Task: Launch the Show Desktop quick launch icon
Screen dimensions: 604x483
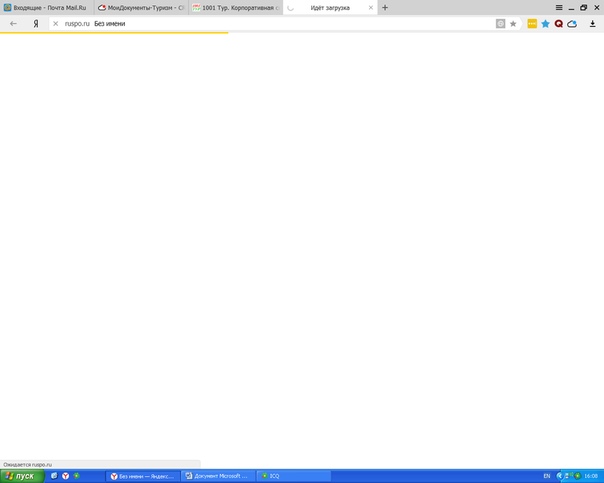Action: coord(54,476)
